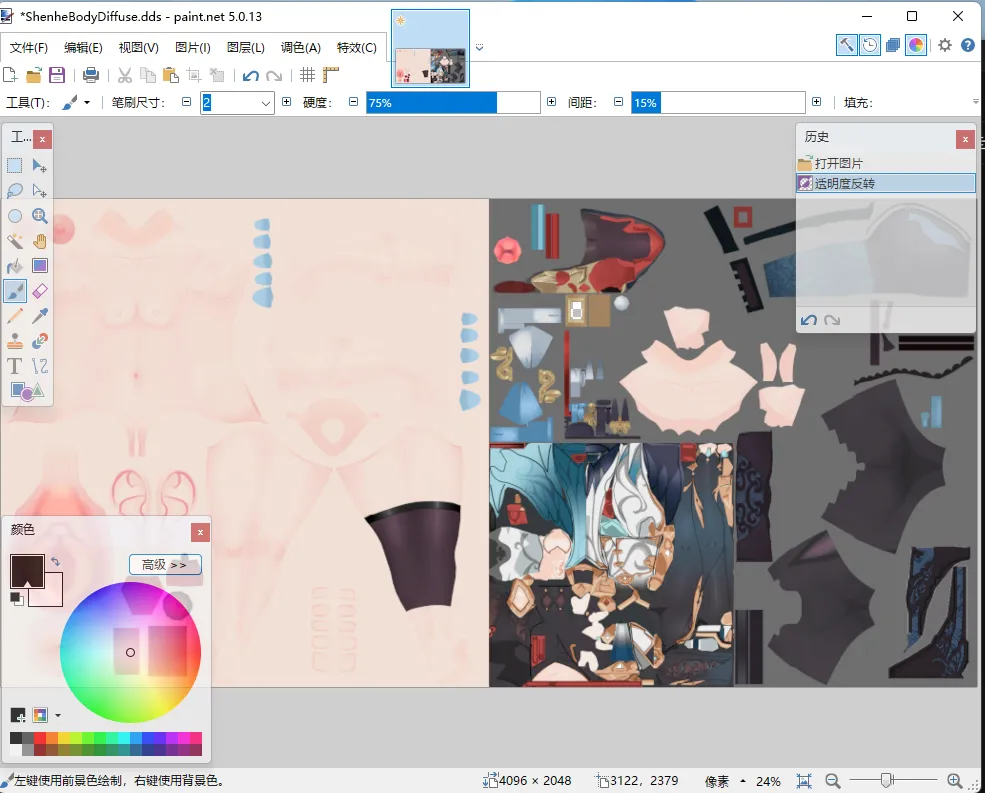Open the 调色(A) menu
The height and width of the screenshot is (793, 985).
tap(301, 48)
